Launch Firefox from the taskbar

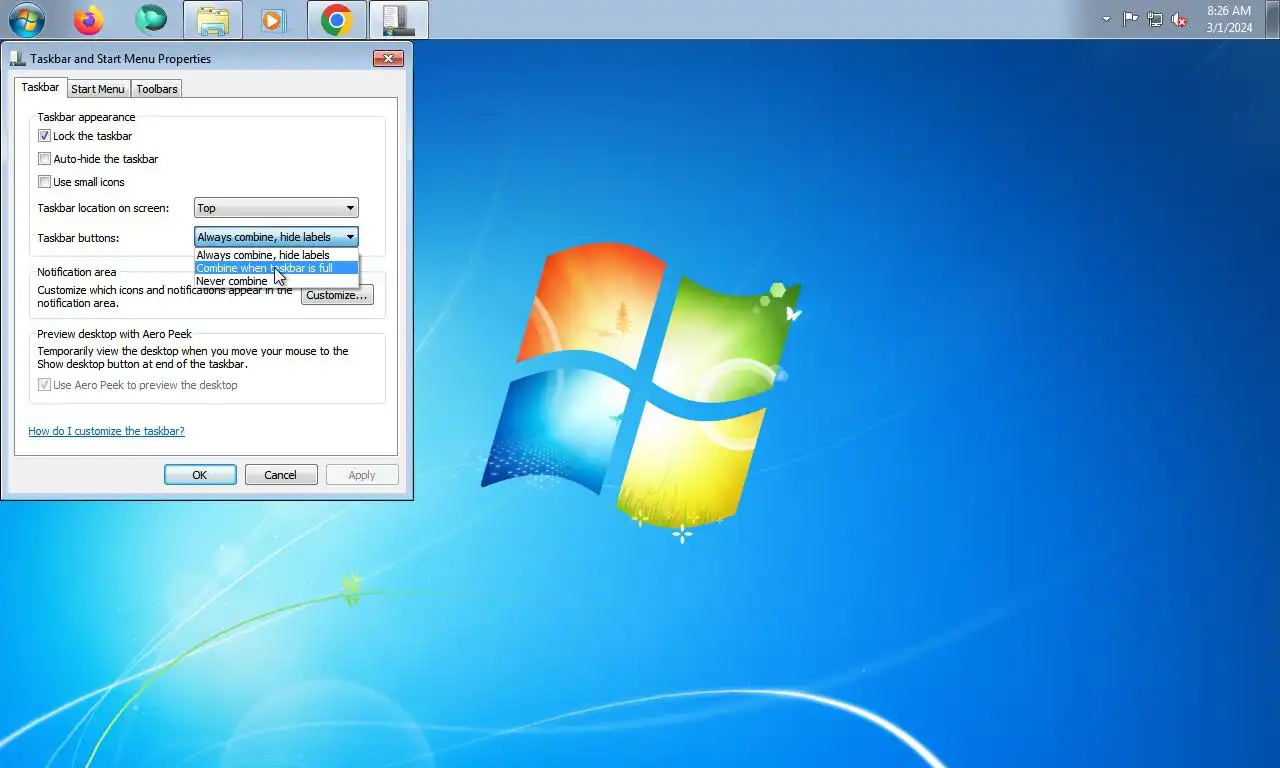[x=89, y=19]
